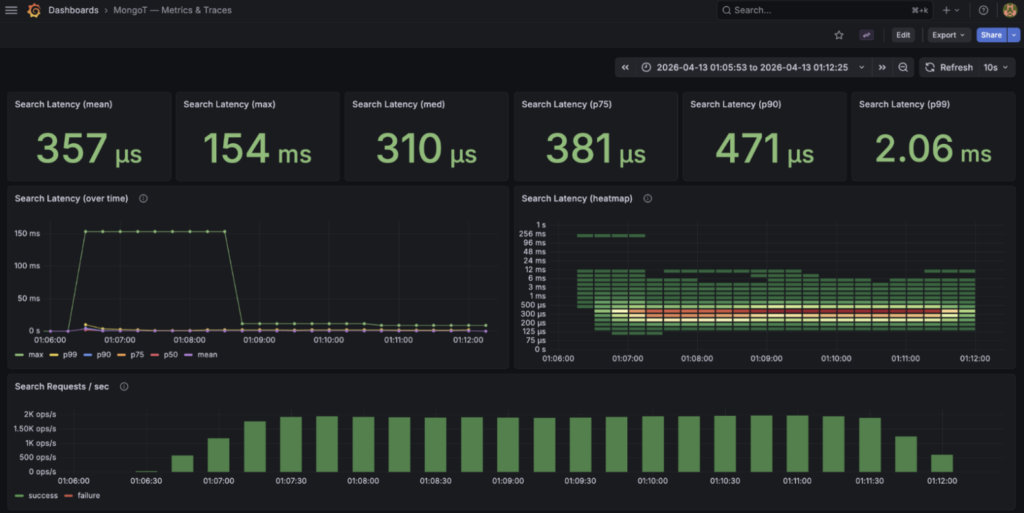Click the Grafana logo icon
Viewport: 1024px width, 513px height.
click(34, 10)
